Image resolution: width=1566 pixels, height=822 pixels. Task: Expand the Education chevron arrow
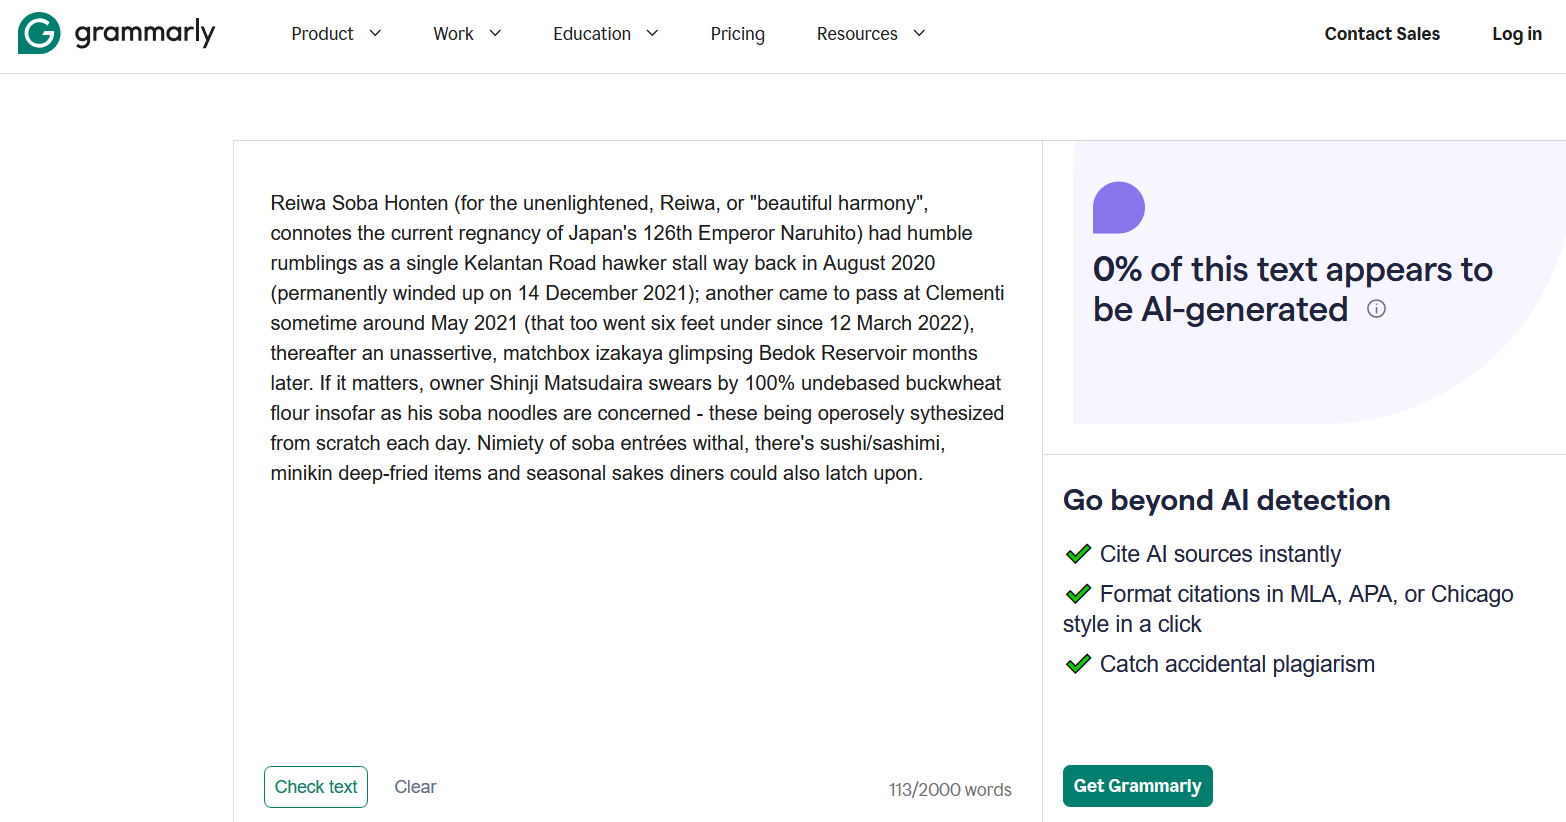click(652, 33)
